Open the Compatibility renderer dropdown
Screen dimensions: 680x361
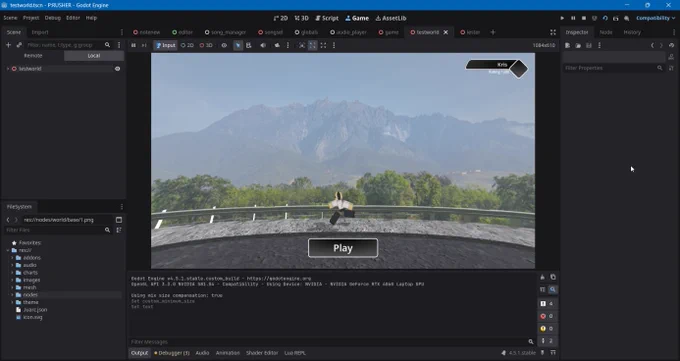[655, 18]
